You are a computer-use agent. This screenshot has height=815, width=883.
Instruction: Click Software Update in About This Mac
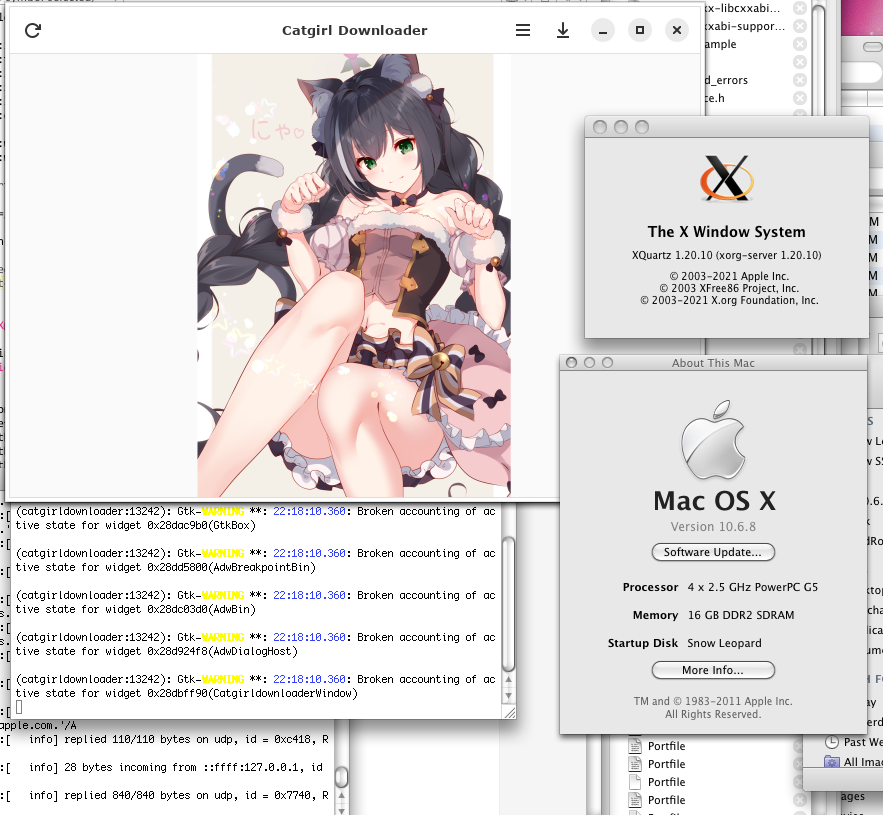click(713, 552)
